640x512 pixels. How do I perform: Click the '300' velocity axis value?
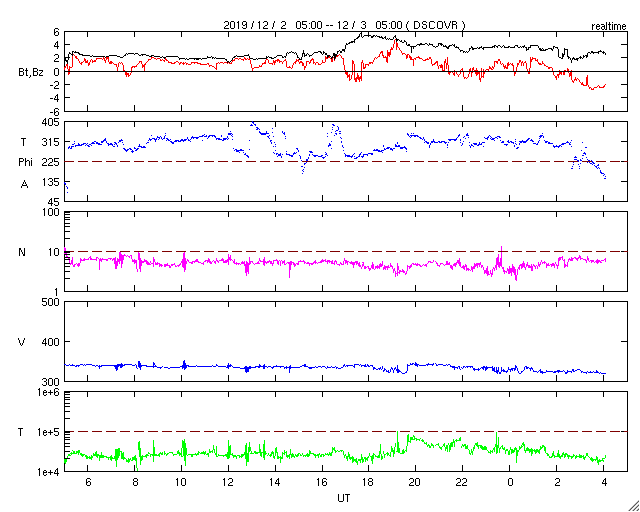click(x=51, y=382)
